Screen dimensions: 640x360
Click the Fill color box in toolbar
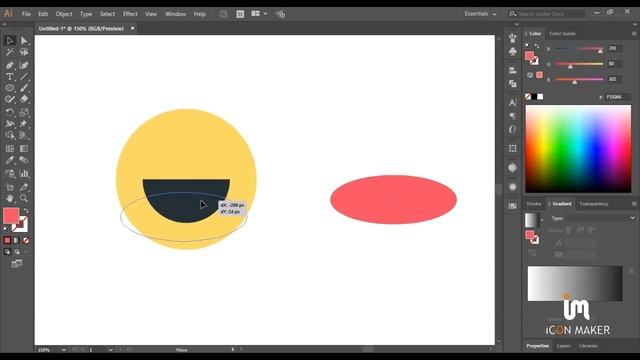pyautogui.click(x=11, y=216)
